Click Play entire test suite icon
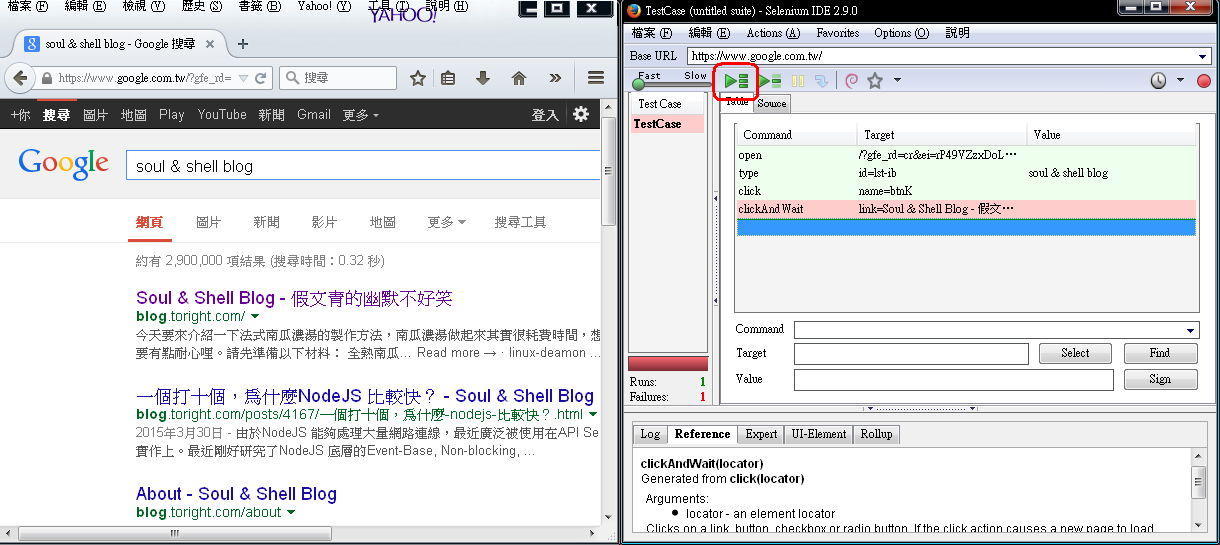Image resolution: width=1220 pixels, height=545 pixels. point(737,81)
